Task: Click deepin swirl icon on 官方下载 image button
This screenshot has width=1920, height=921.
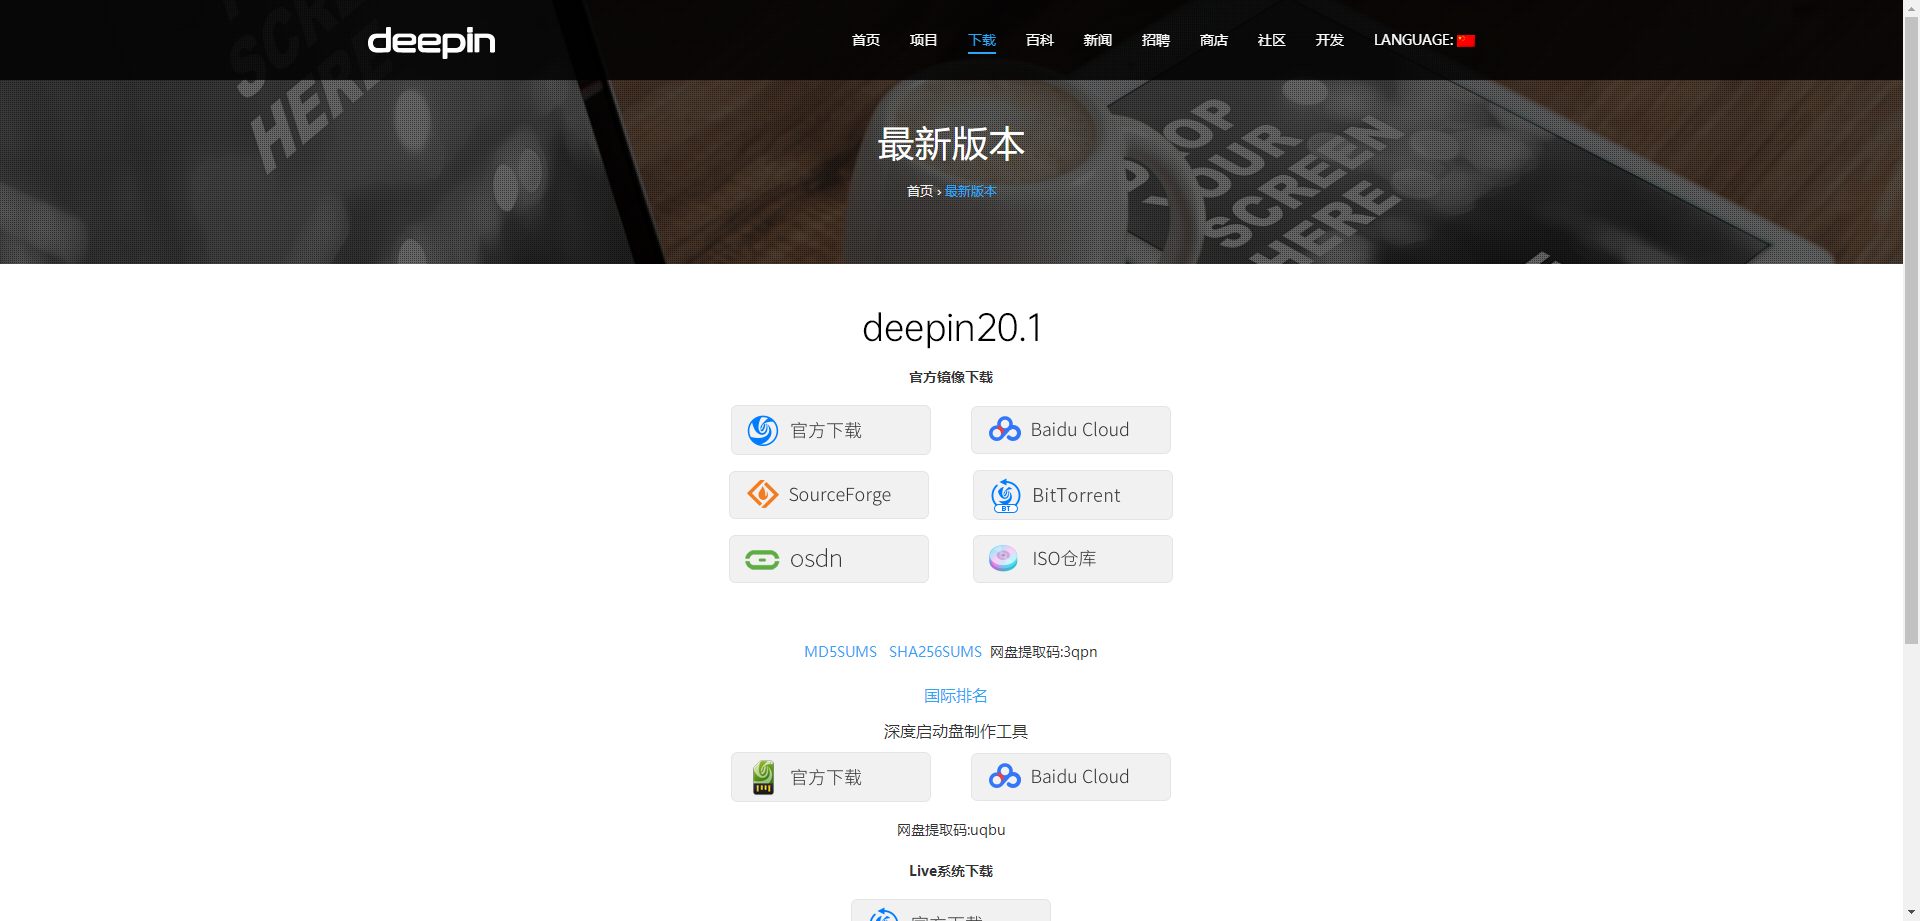Action: (x=763, y=430)
